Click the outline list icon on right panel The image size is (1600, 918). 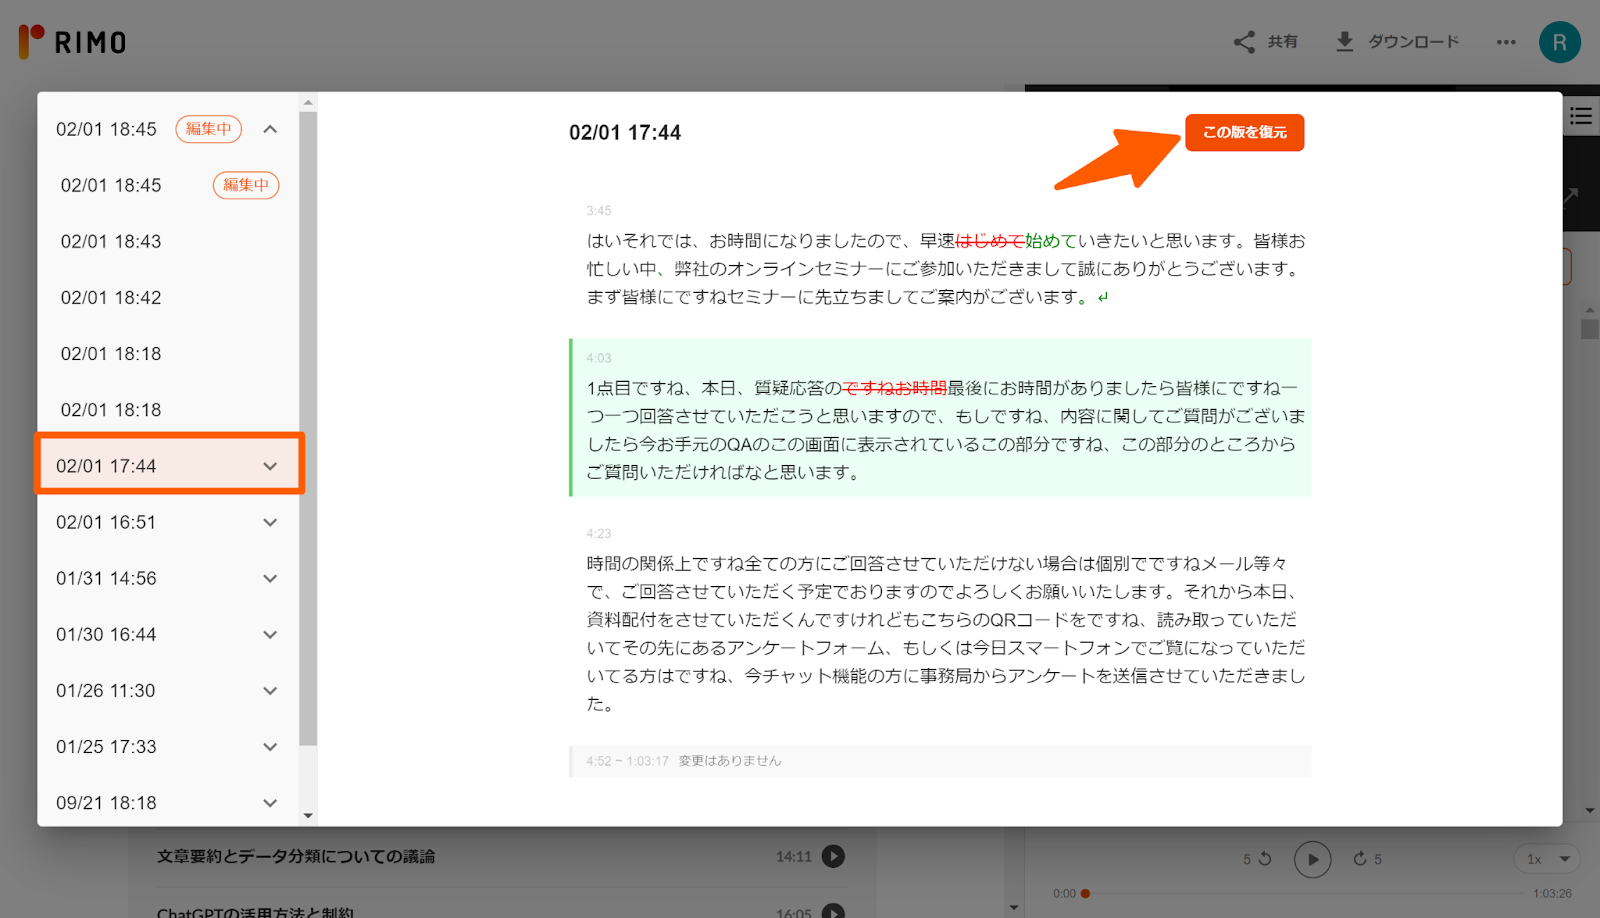coord(1581,115)
